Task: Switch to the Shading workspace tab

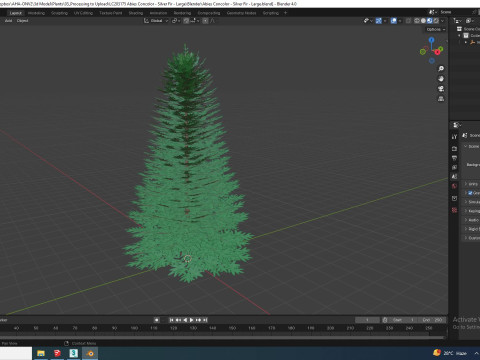Action: [136, 13]
